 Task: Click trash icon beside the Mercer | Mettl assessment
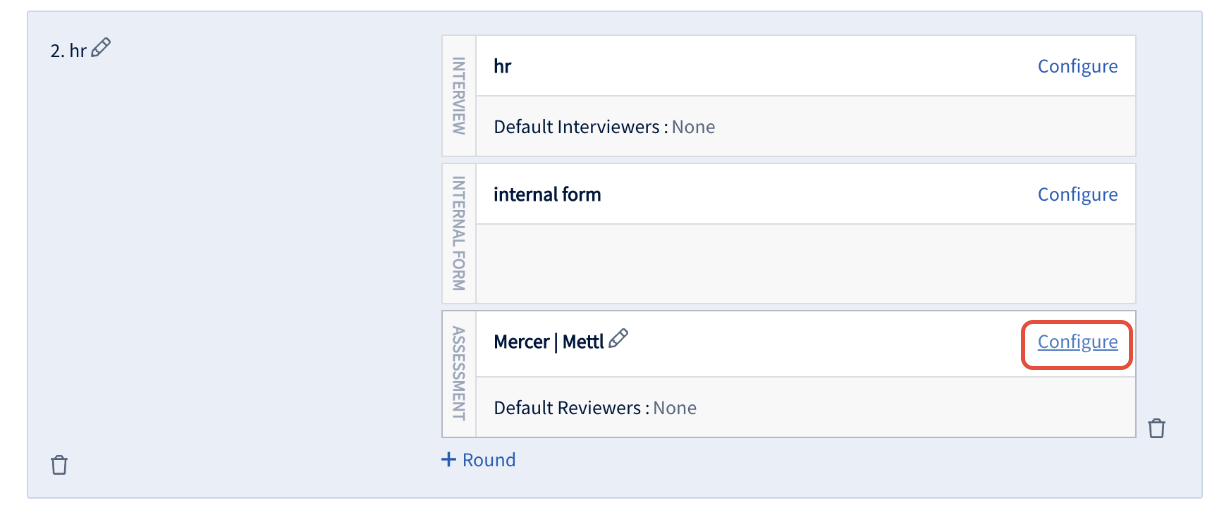pyautogui.click(x=1157, y=428)
